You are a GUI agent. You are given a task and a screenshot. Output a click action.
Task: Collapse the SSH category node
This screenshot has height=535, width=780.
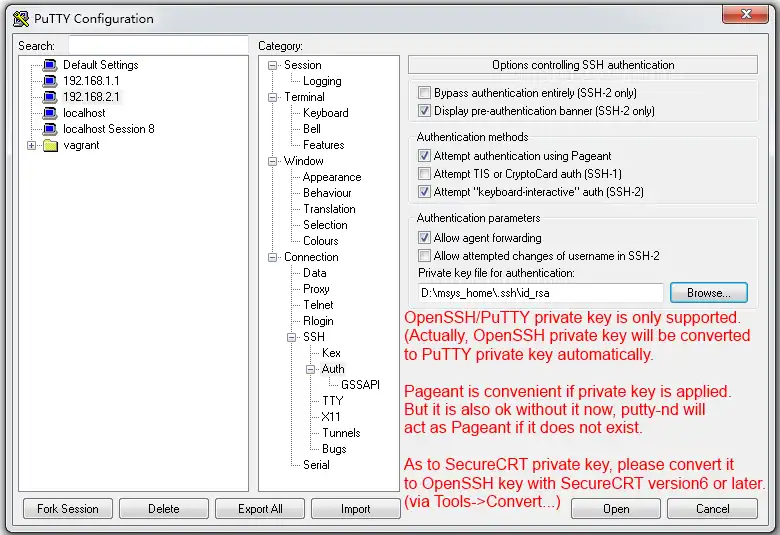point(292,337)
